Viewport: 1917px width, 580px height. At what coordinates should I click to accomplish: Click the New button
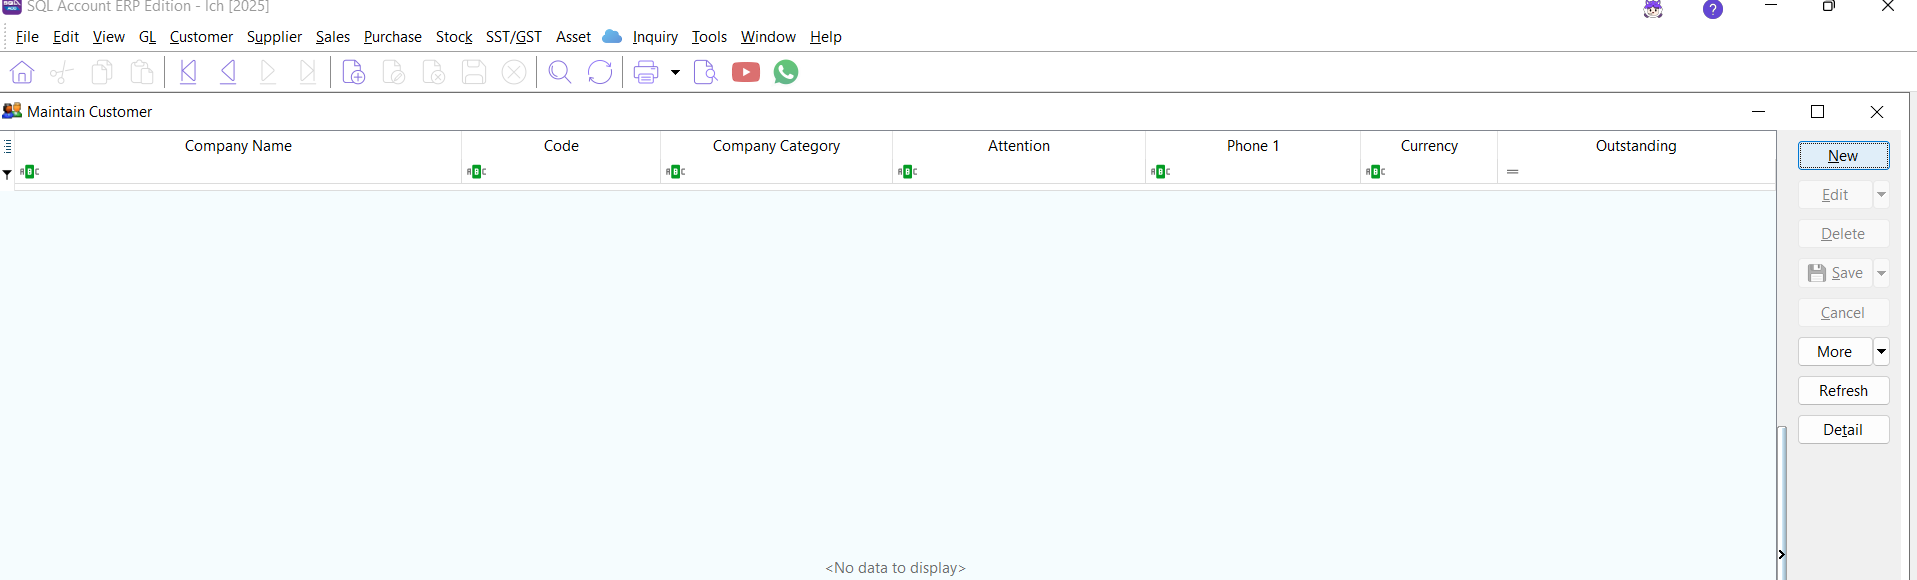[1843, 155]
